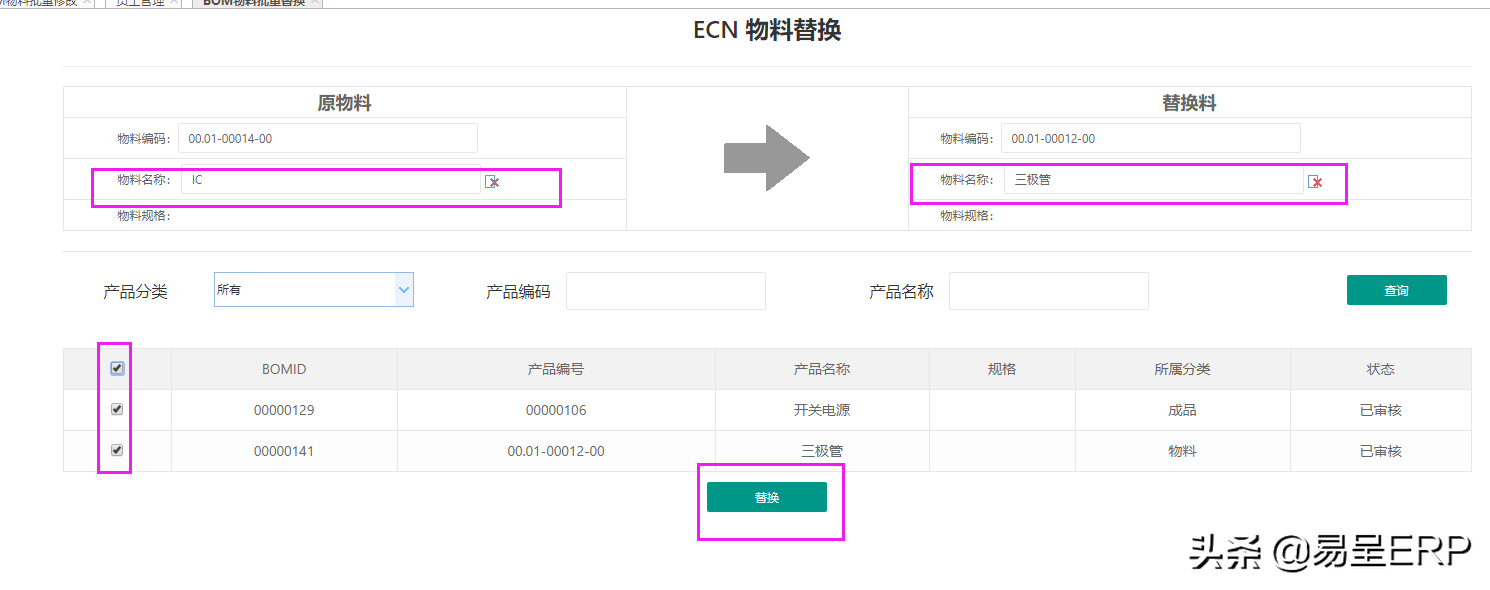This screenshot has width=1490, height=590.
Task: Focus the 产品编码 search field
Action: click(665, 291)
